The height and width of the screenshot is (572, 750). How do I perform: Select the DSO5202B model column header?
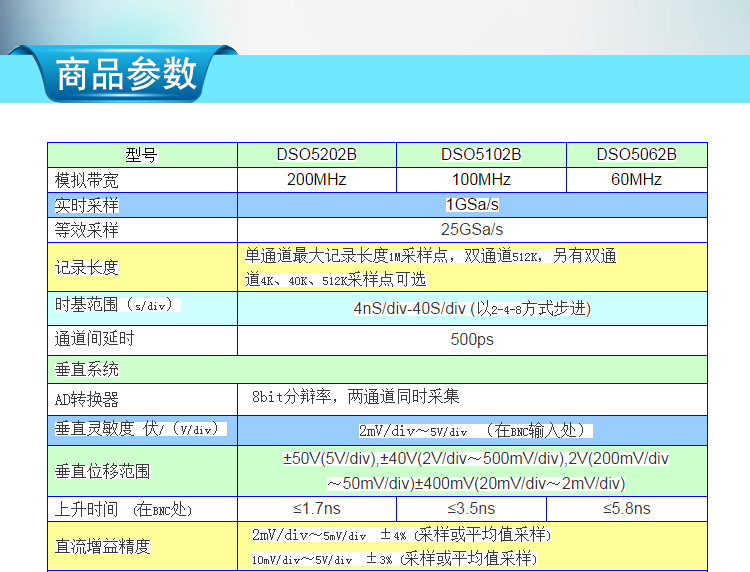pyautogui.click(x=316, y=155)
